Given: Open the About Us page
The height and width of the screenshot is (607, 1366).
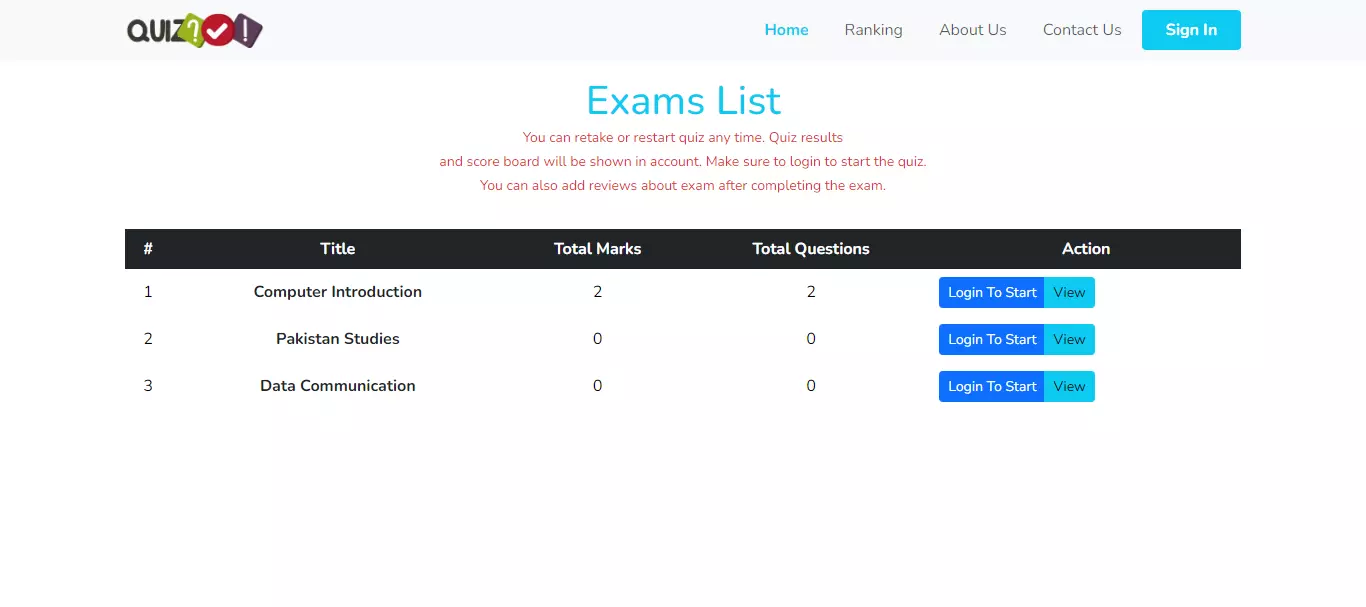Looking at the screenshot, I should (972, 30).
